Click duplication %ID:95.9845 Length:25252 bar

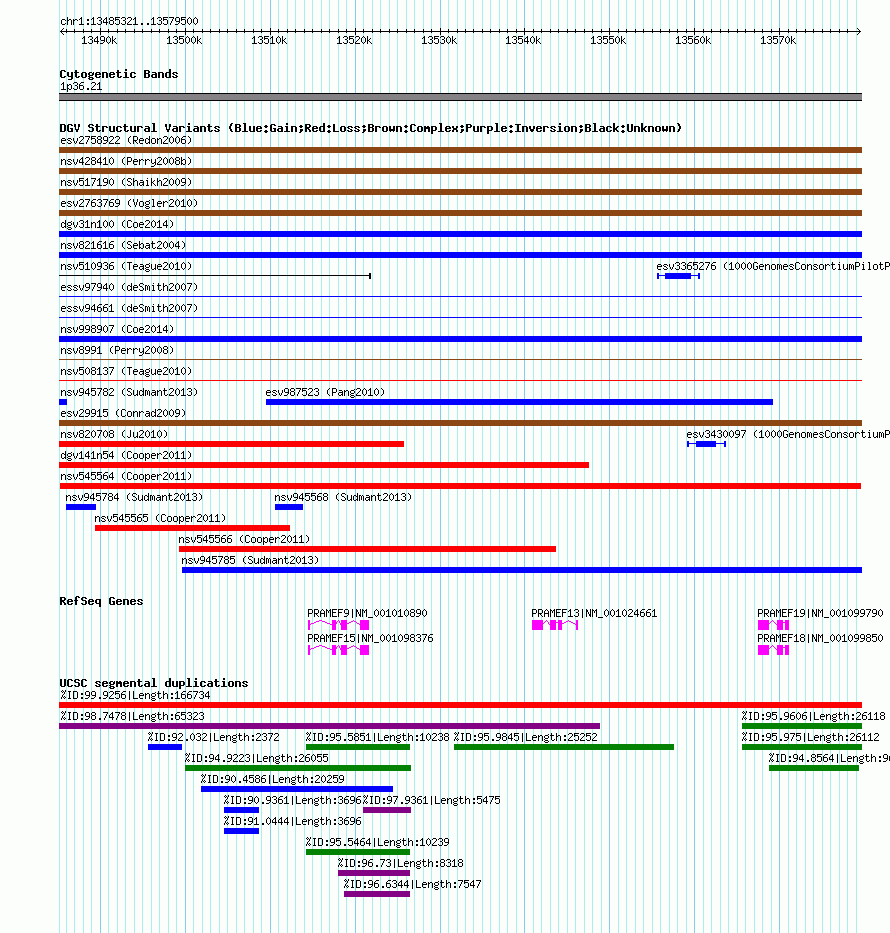(x=564, y=747)
